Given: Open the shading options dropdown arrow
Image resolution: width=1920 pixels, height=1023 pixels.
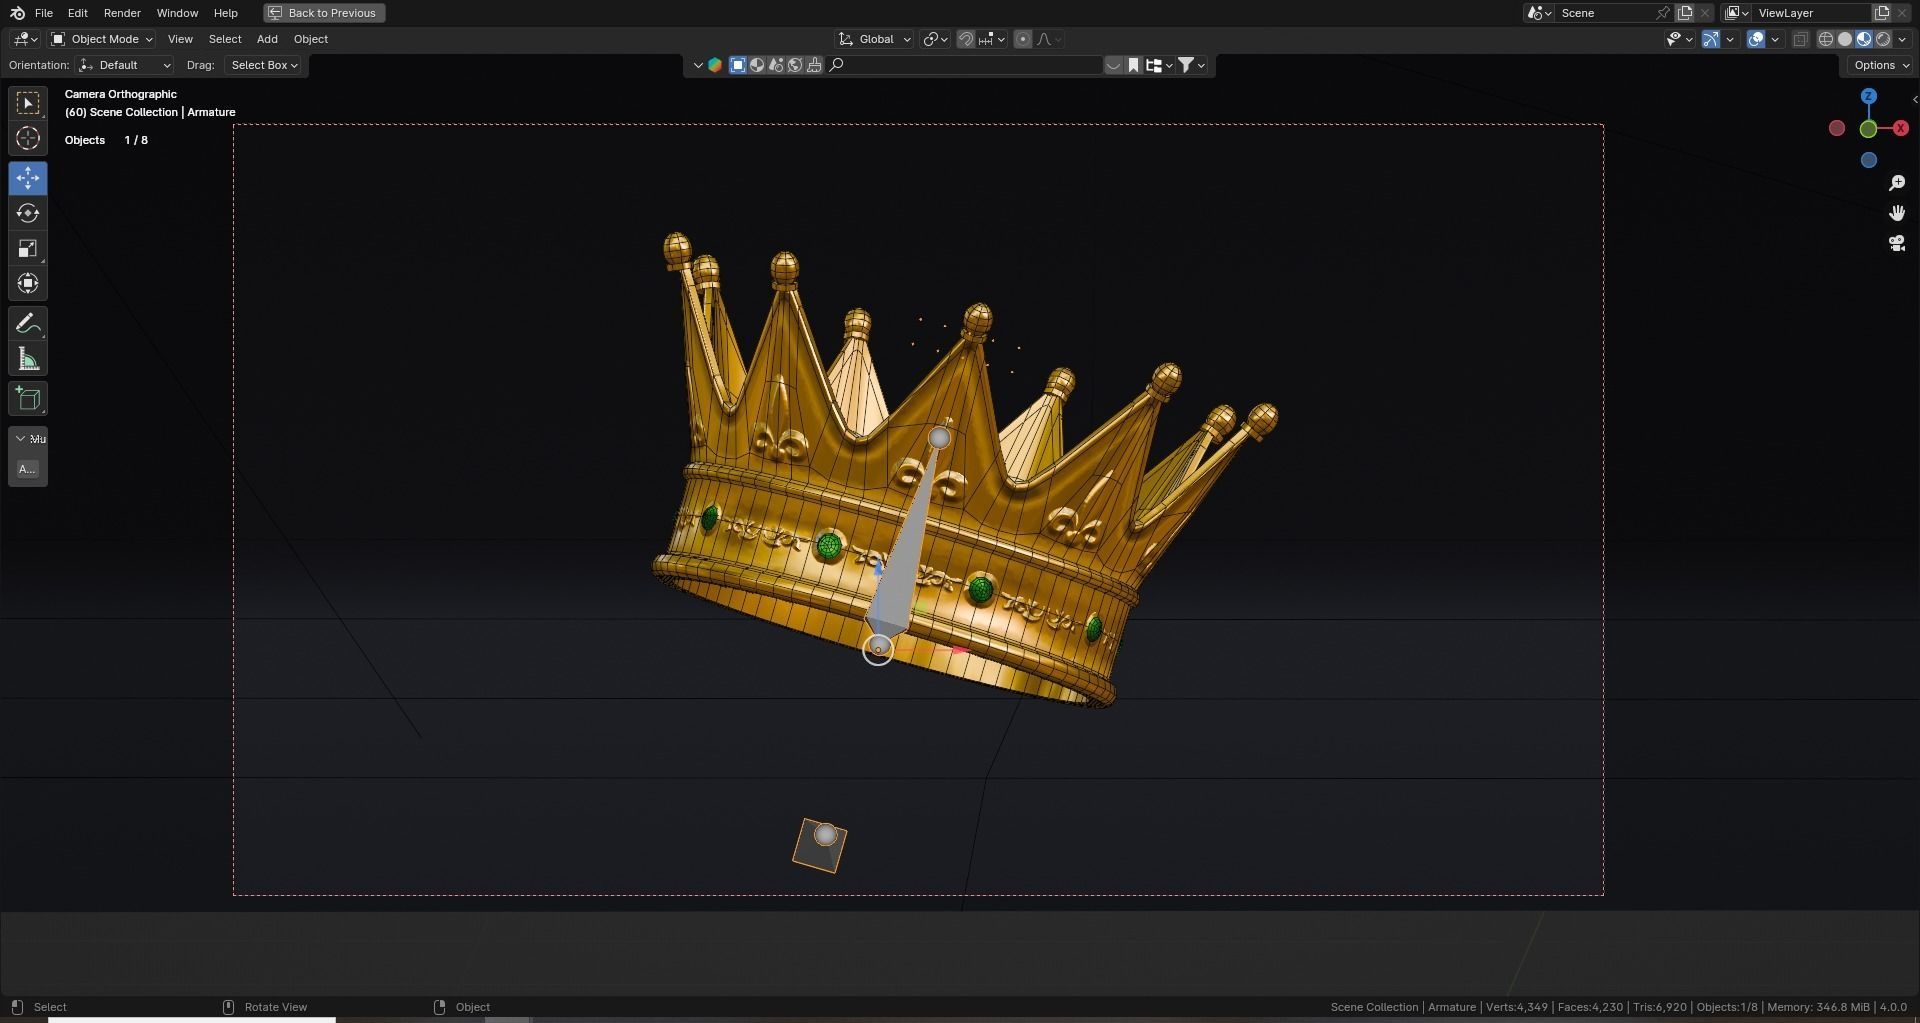Looking at the screenshot, I should pyautogui.click(x=1903, y=39).
